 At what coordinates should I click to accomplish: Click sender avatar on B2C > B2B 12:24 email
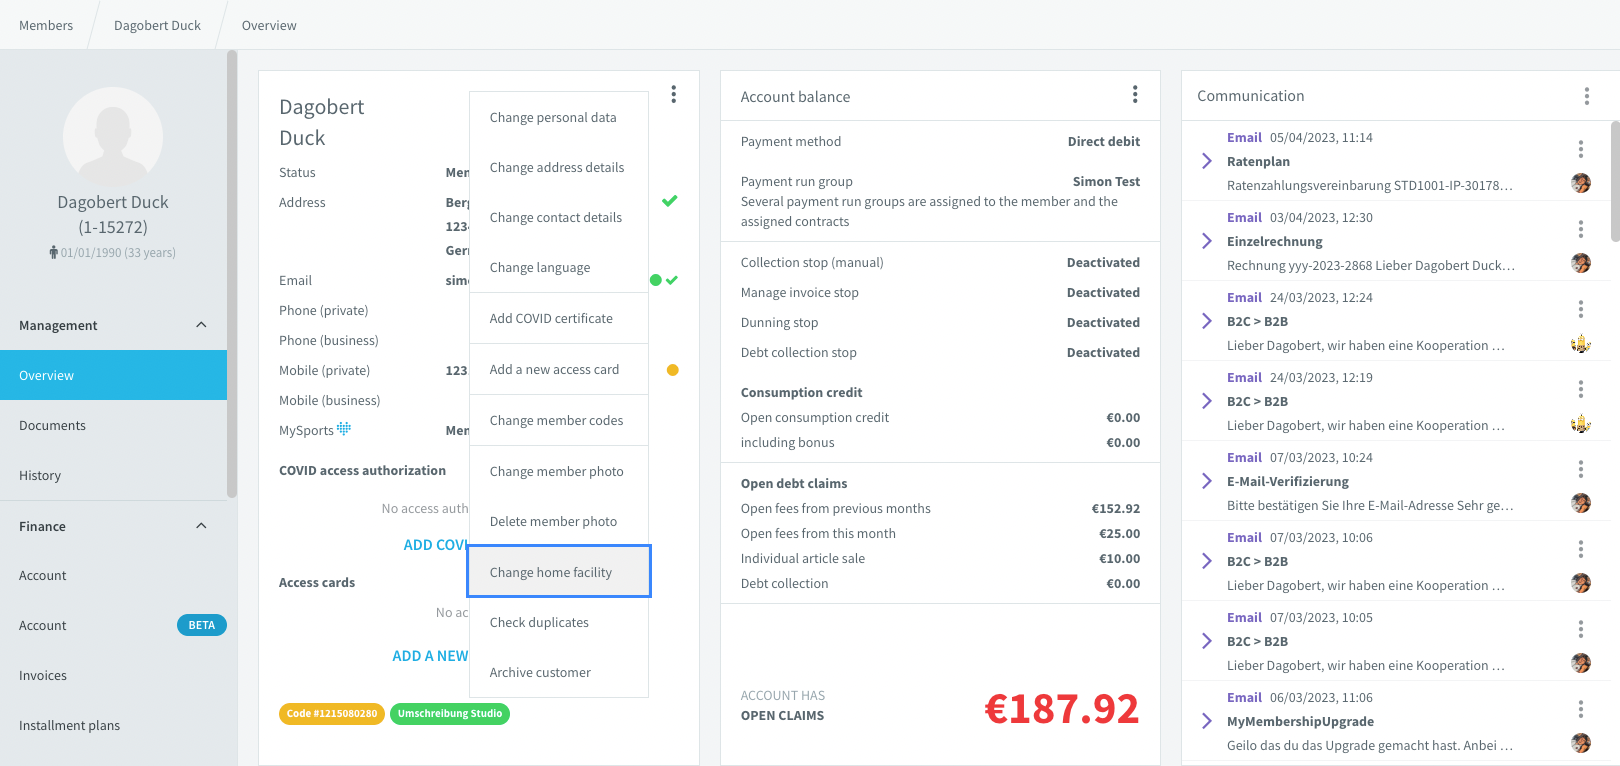coord(1581,344)
